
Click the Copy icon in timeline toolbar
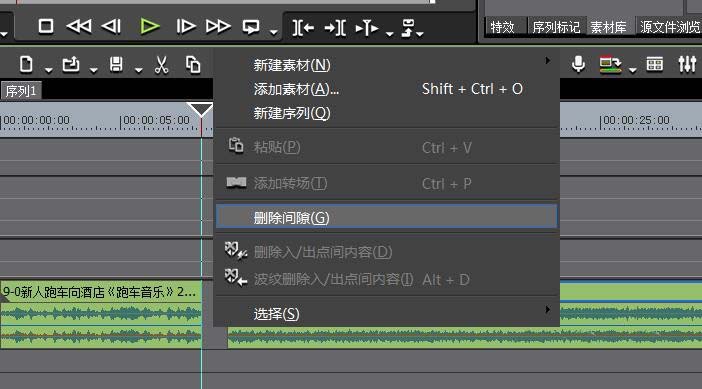pos(193,65)
